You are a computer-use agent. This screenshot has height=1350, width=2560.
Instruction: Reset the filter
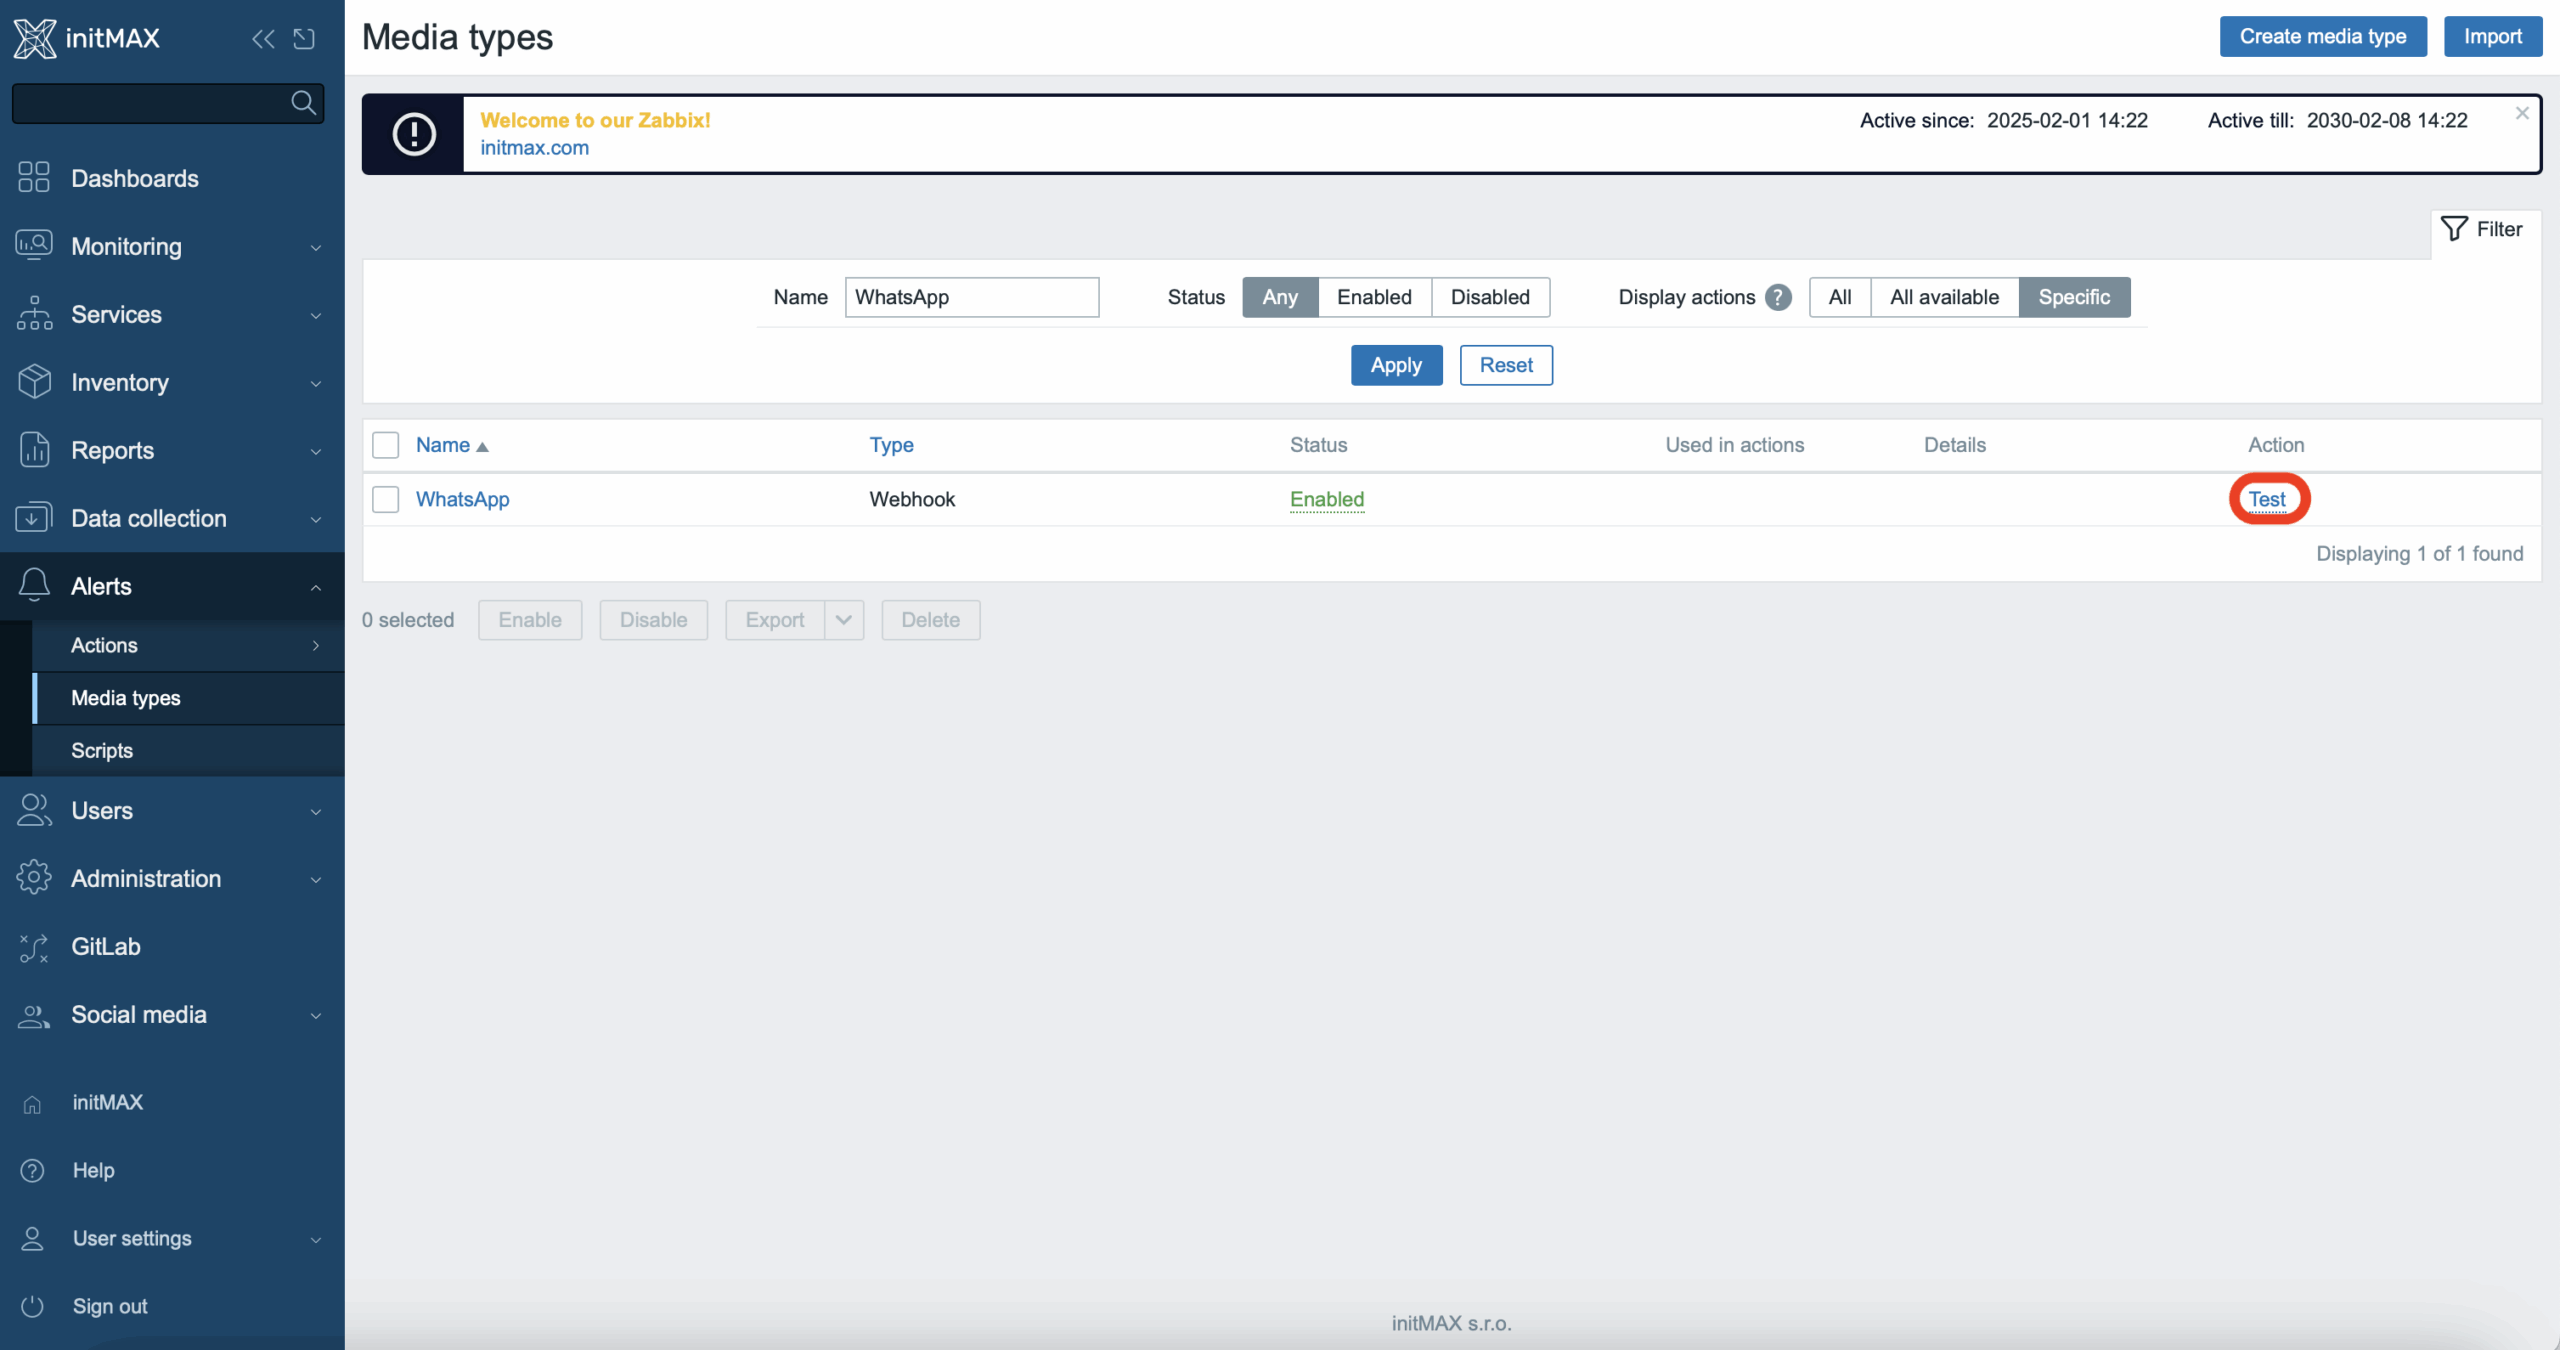(x=1506, y=365)
